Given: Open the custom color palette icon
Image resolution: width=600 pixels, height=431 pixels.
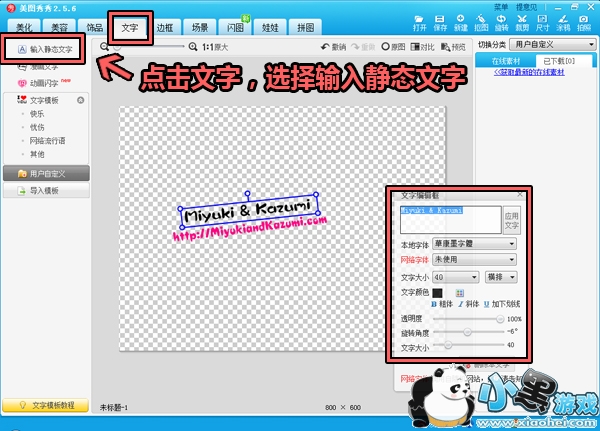Looking at the screenshot, I should tap(460, 293).
